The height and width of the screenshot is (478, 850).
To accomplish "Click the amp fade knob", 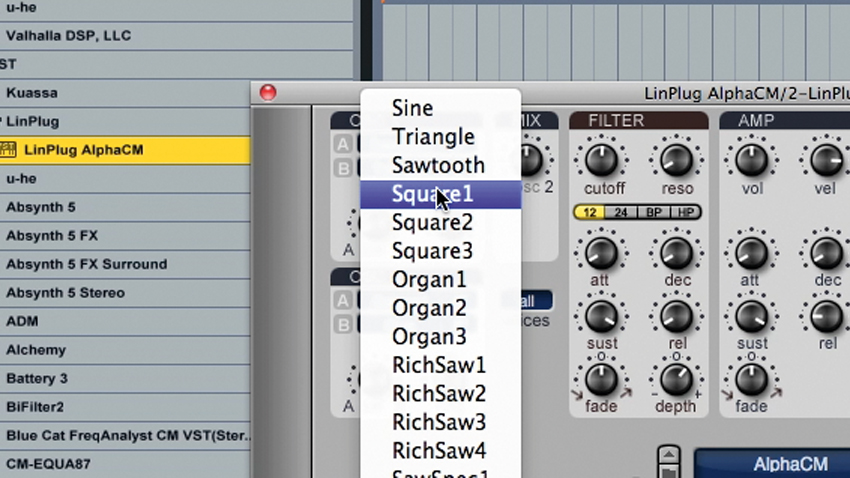I will point(751,379).
